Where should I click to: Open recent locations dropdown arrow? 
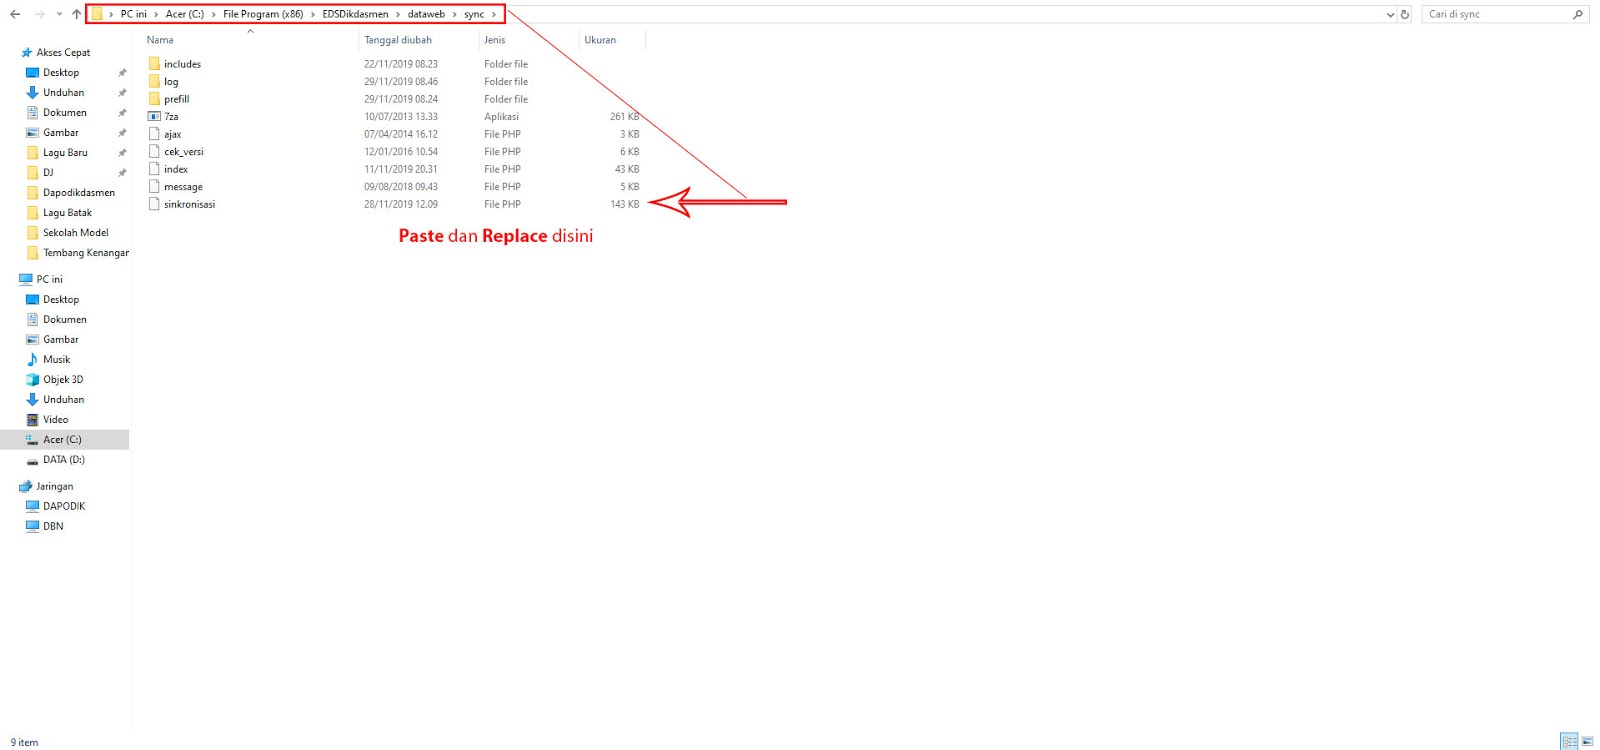tap(59, 15)
